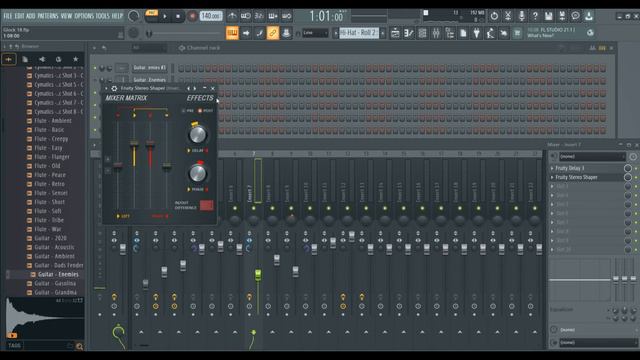The image size is (640, 360).
Task: Toggle the In/Out Difference red button
Action: coord(207,205)
